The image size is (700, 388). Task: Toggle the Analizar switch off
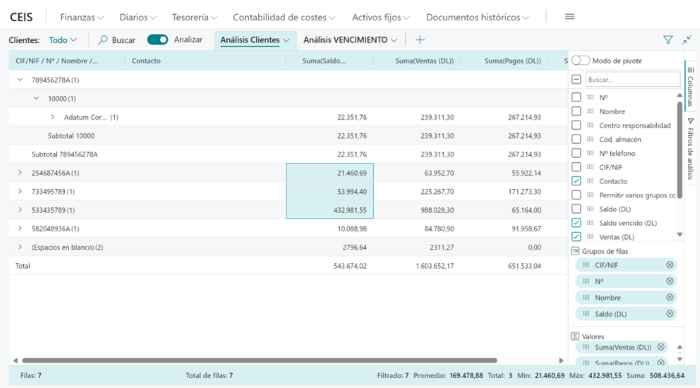(158, 40)
